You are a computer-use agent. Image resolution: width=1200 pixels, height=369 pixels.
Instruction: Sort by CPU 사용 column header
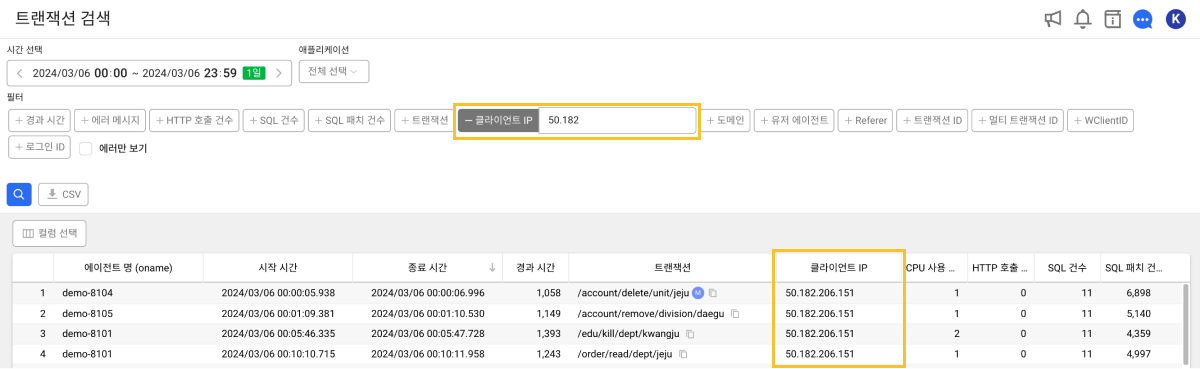(x=936, y=268)
